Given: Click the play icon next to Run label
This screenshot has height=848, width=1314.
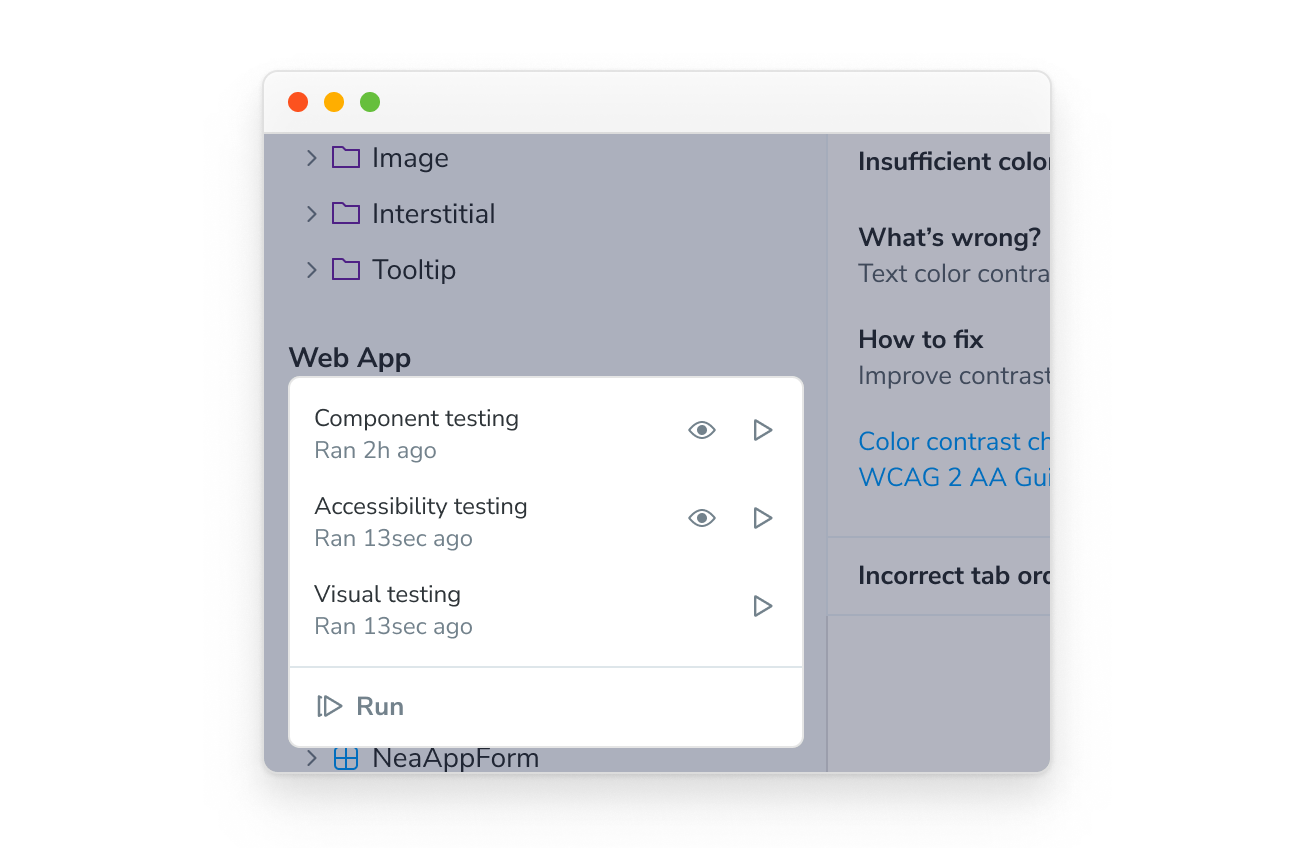Looking at the screenshot, I should pyautogui.click(x=329, y=706).
